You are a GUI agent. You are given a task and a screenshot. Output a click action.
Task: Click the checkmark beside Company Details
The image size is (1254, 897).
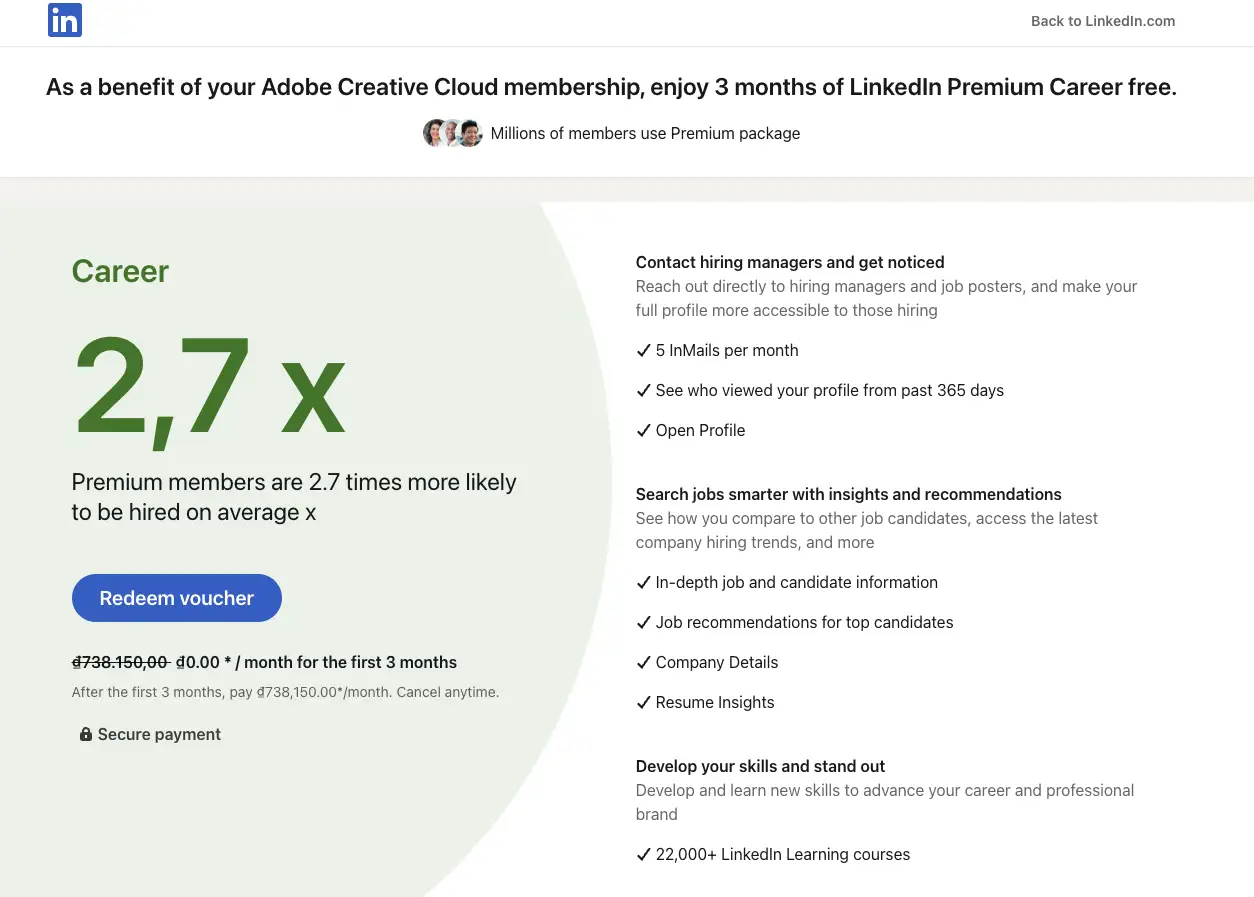(644, 662)
